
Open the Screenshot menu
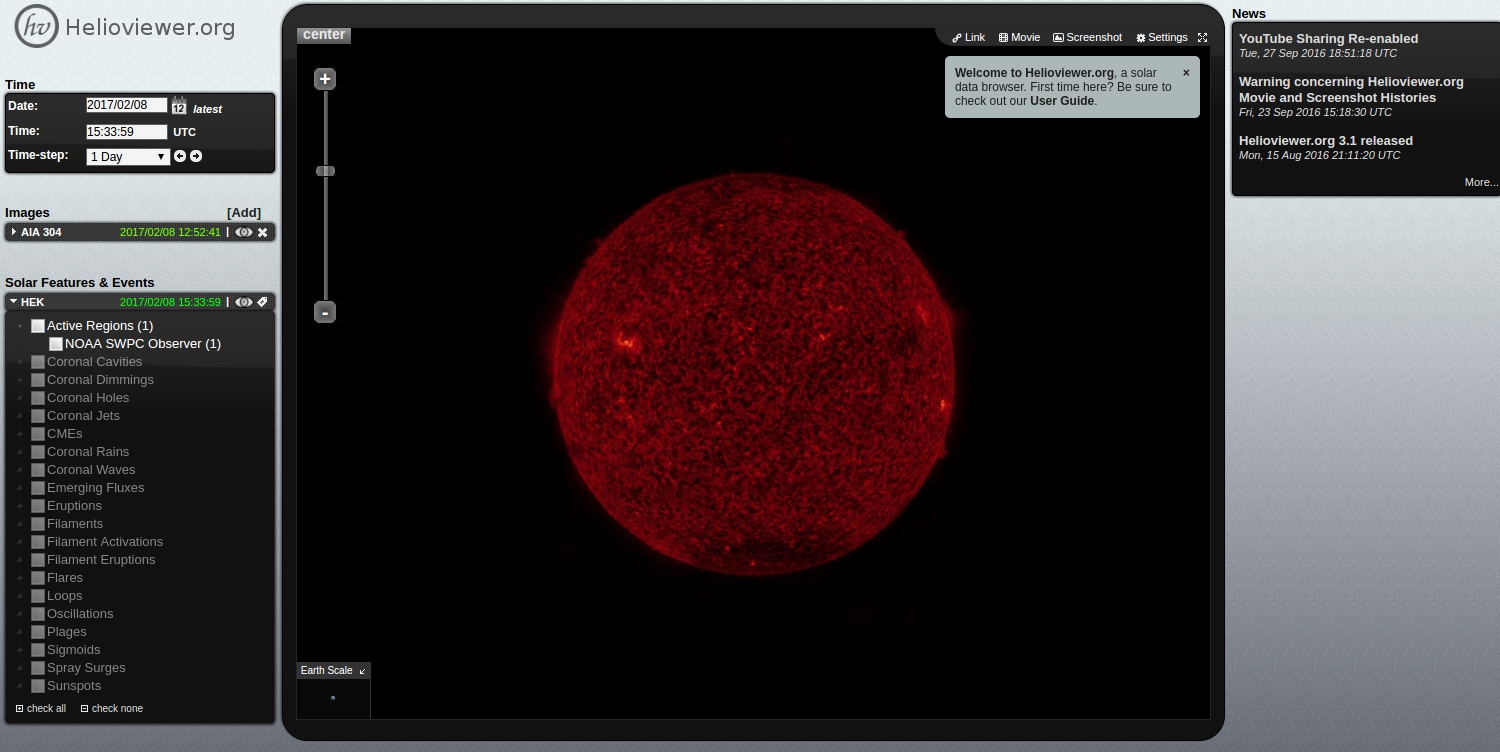pos(1087,38)
